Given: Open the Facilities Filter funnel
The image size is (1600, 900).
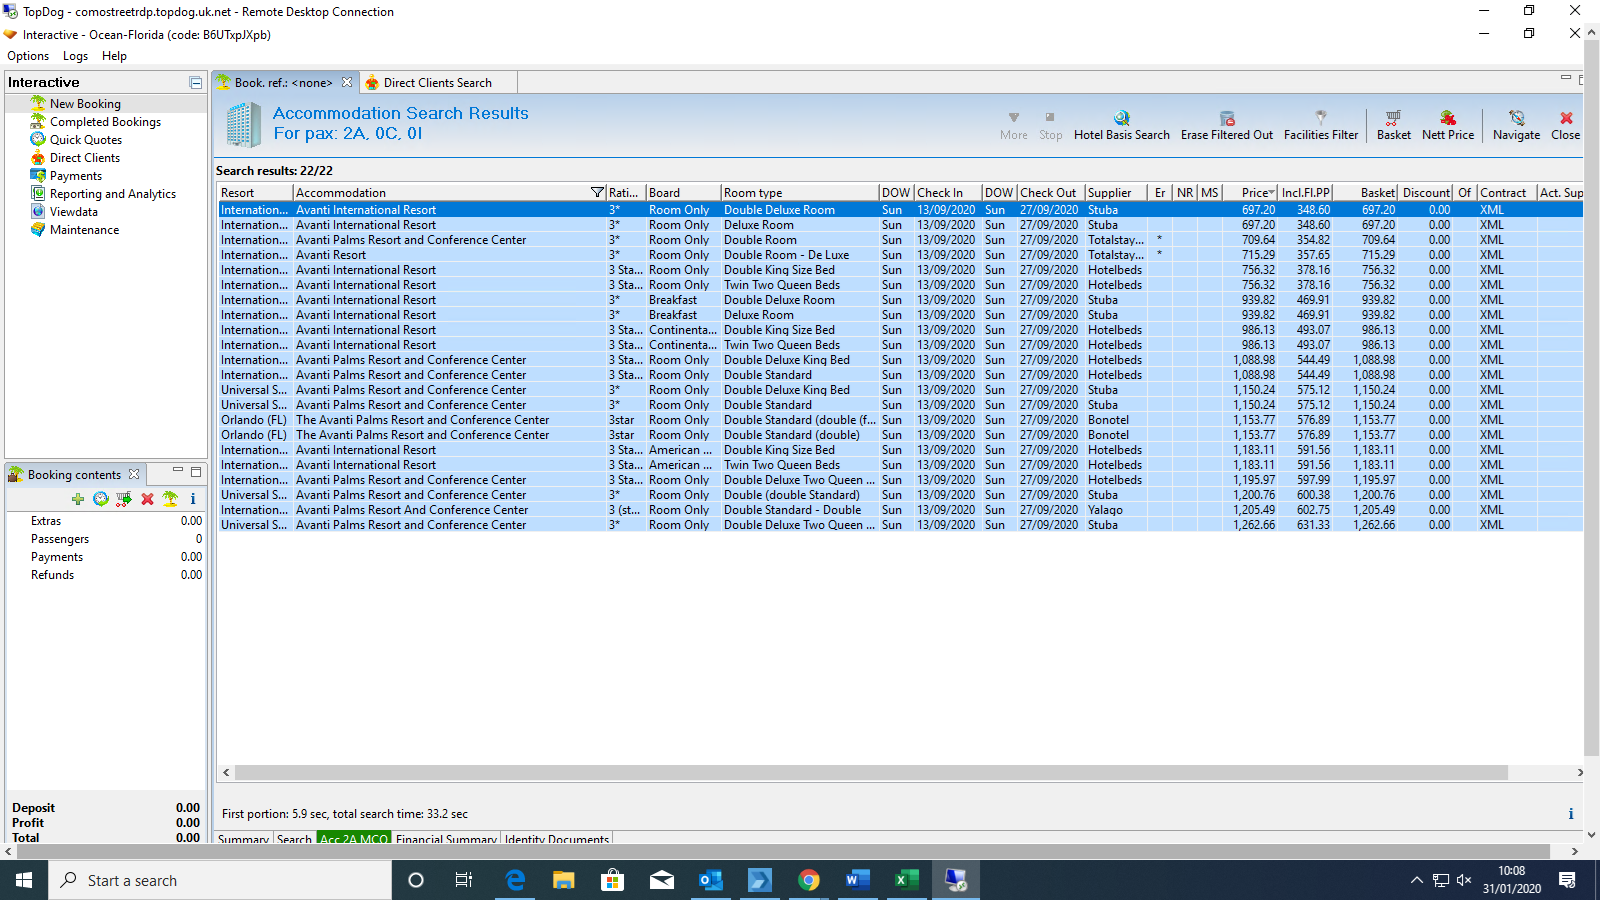Looking at the screenshot, I should pyautogui.click(x=1321, y=126).
